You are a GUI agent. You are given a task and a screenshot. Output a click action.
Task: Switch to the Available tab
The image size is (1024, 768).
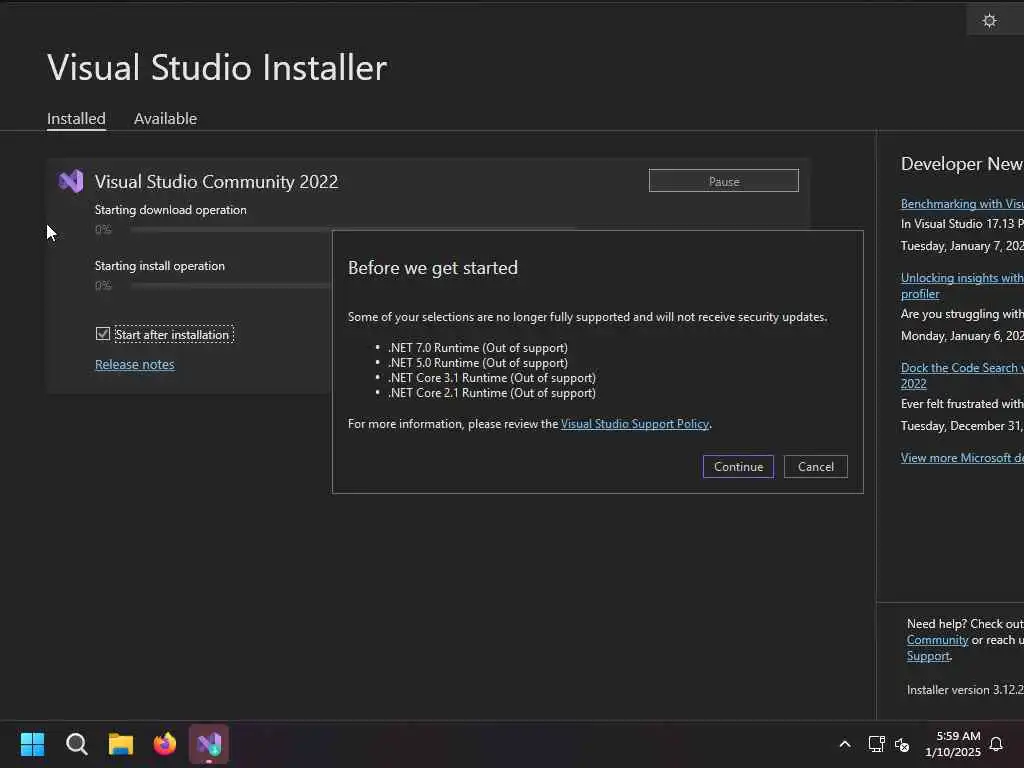pos(165,119)
